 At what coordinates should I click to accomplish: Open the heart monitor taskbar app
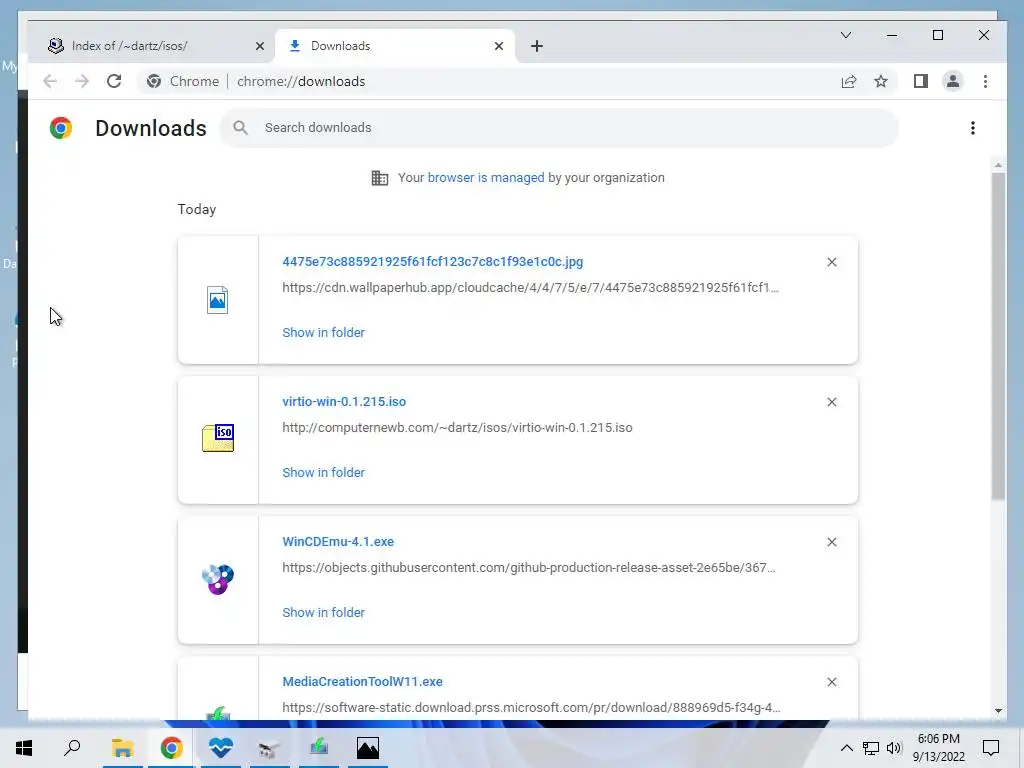point(221,748)
